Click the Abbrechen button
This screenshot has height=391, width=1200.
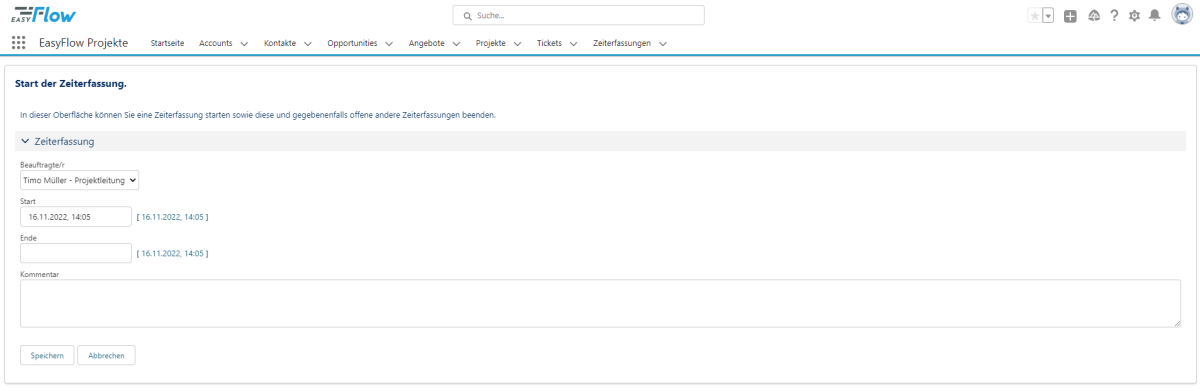(106, 355)
